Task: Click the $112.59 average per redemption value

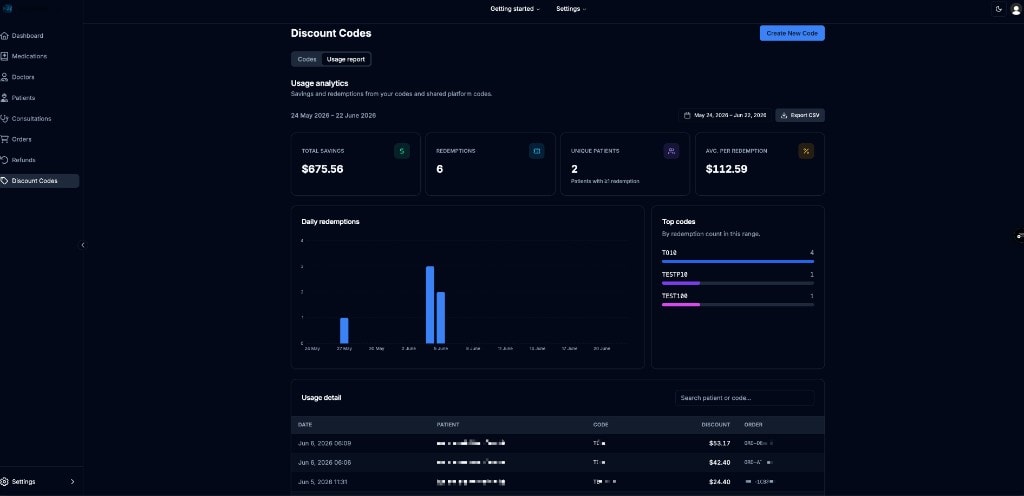Action: point(726,169)
